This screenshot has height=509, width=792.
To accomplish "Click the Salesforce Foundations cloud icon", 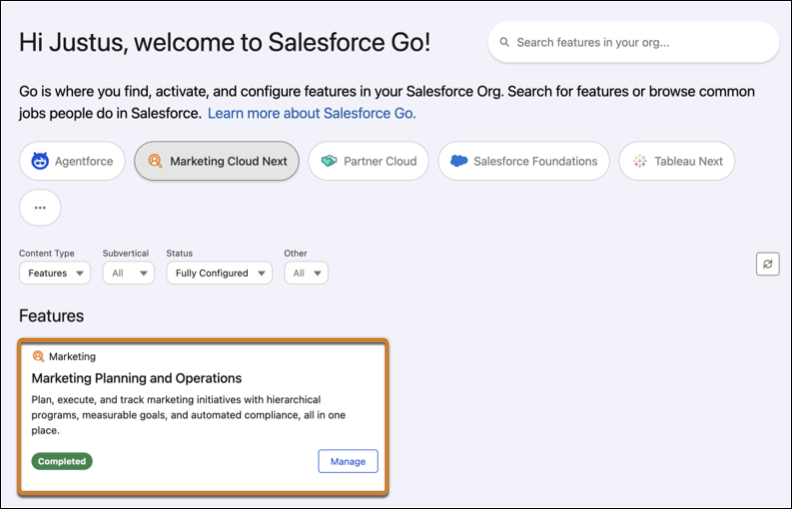I will click(x=459, y=161).
